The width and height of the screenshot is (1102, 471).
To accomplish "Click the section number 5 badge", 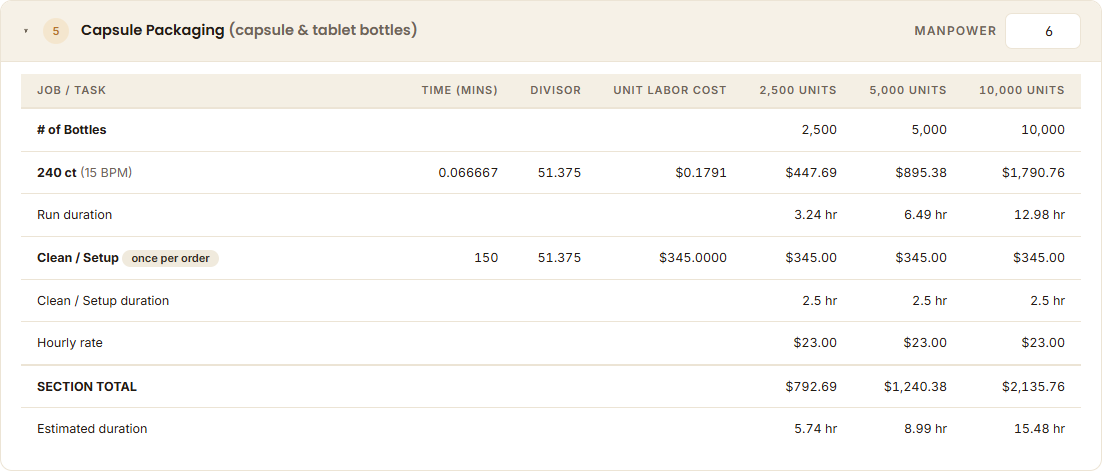I will [x=56, y=31].
